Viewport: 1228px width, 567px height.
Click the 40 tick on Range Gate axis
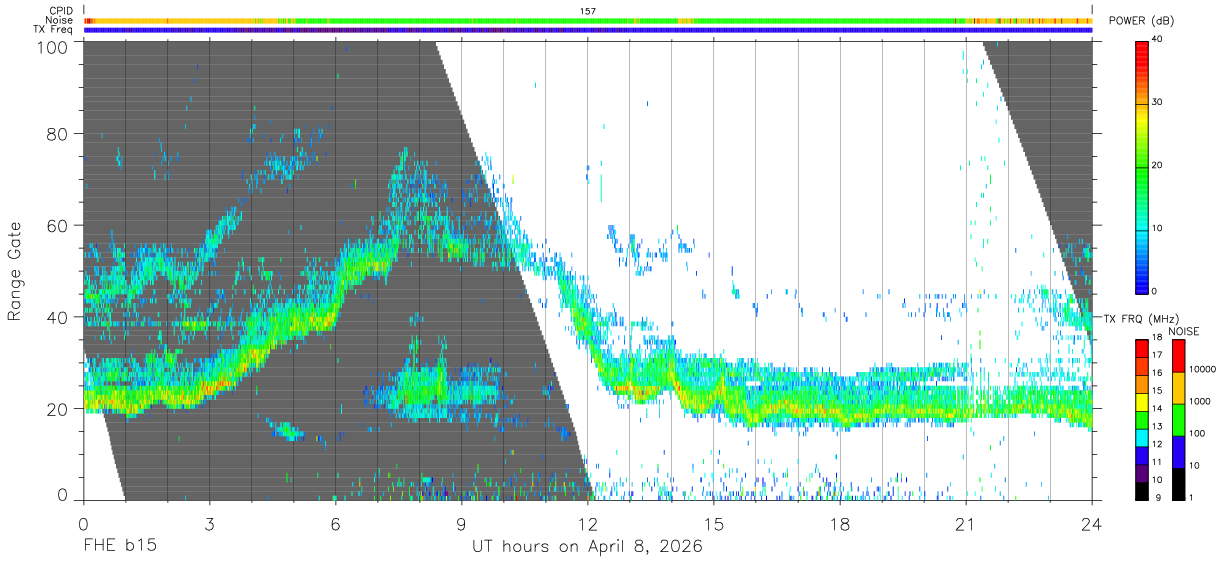coord(58,317)
